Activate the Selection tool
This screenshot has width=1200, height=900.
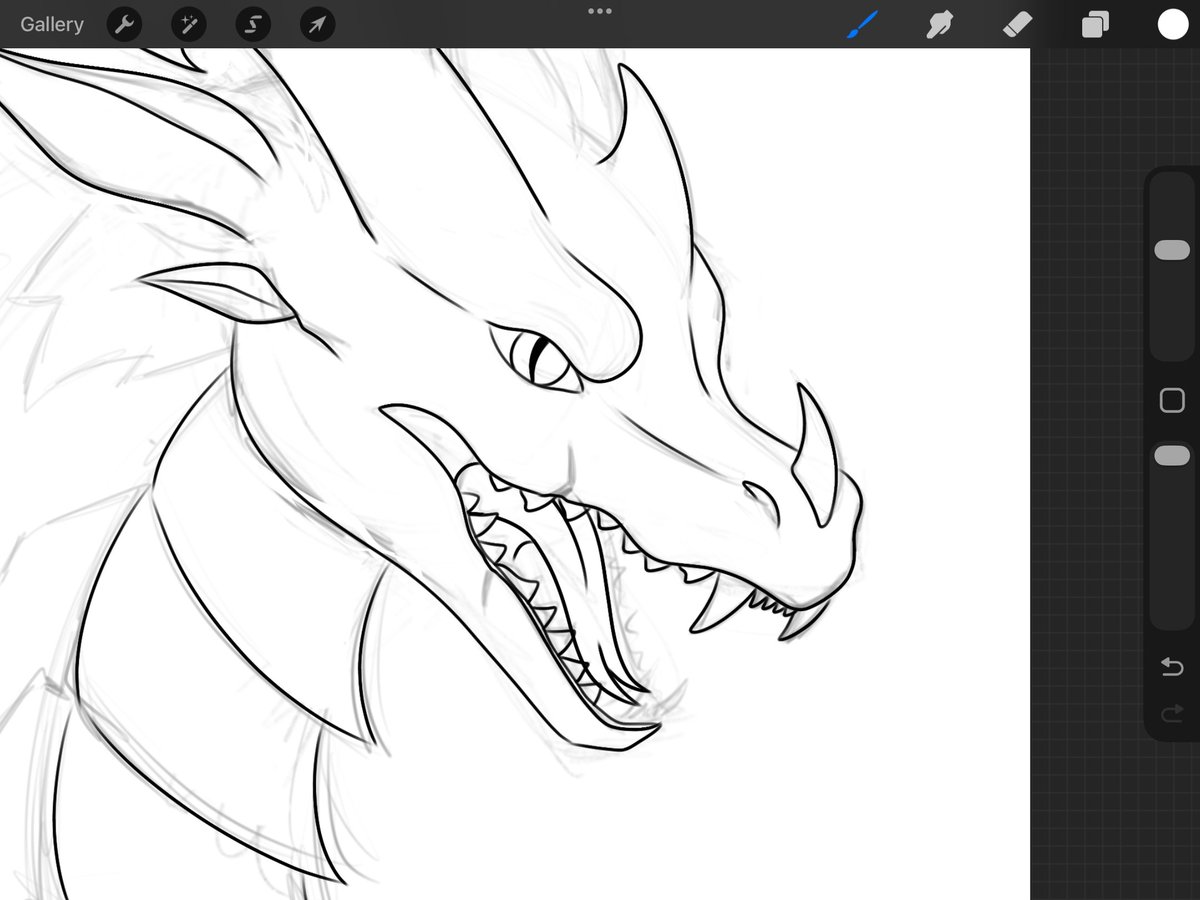coord(253,25)
